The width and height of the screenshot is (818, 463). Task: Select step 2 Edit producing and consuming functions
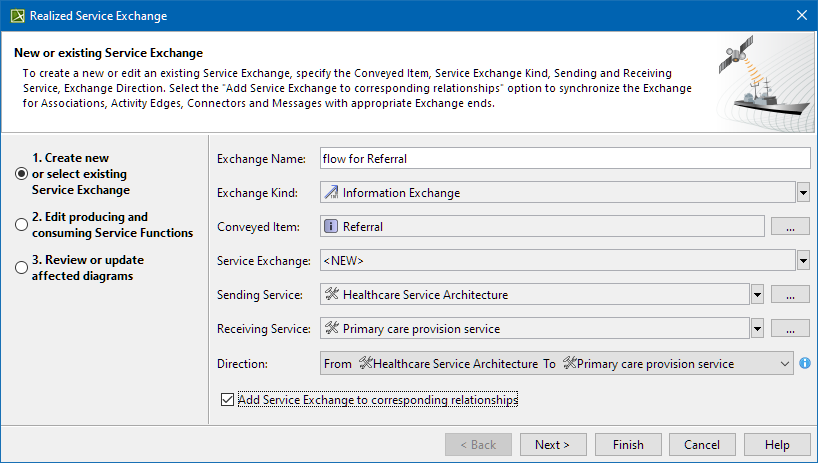tap(21, 225)
